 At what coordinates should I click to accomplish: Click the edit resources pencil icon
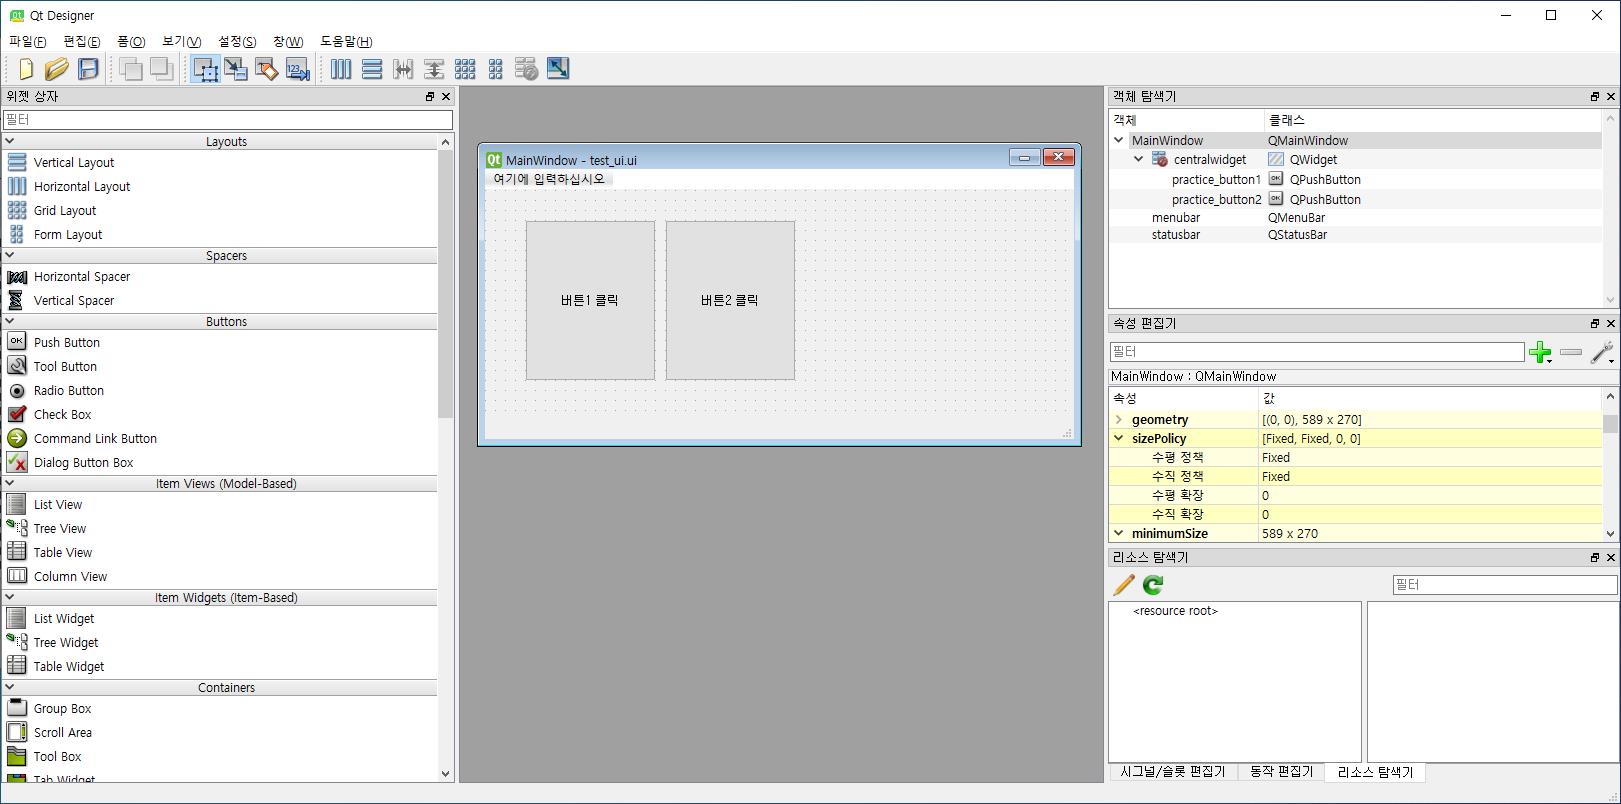[1124, 585]
